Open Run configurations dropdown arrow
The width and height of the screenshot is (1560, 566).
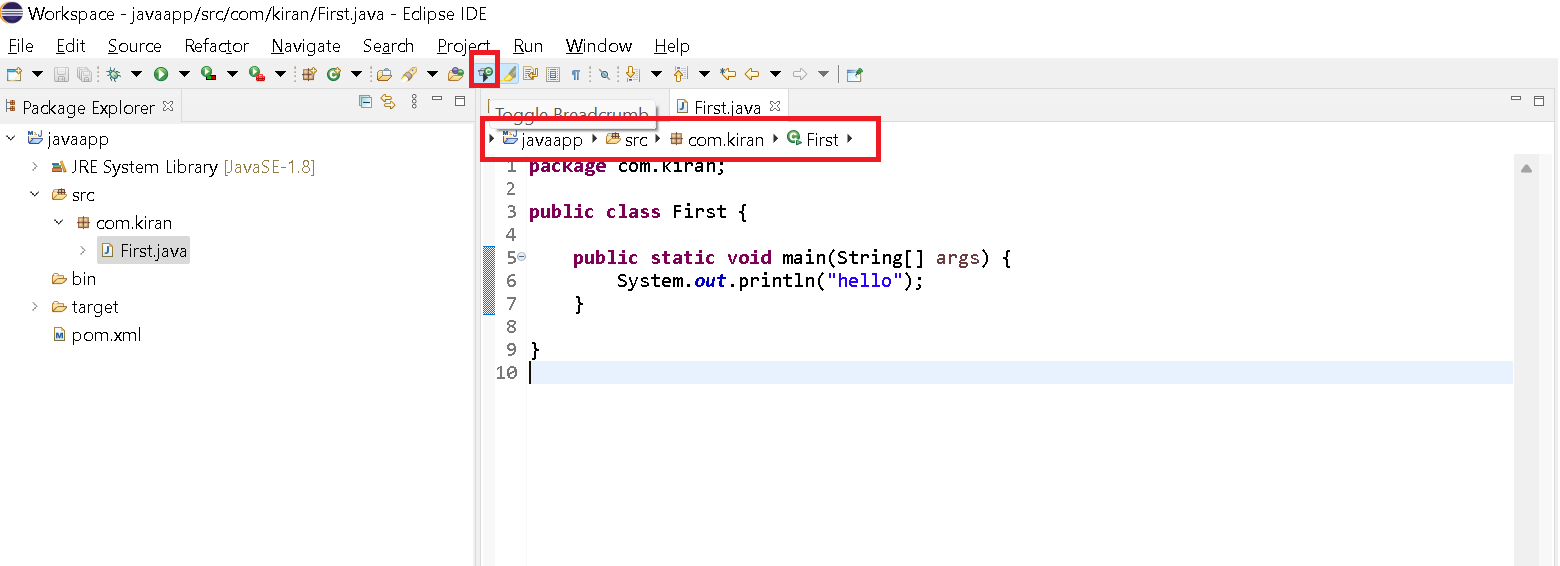[184, 74]
